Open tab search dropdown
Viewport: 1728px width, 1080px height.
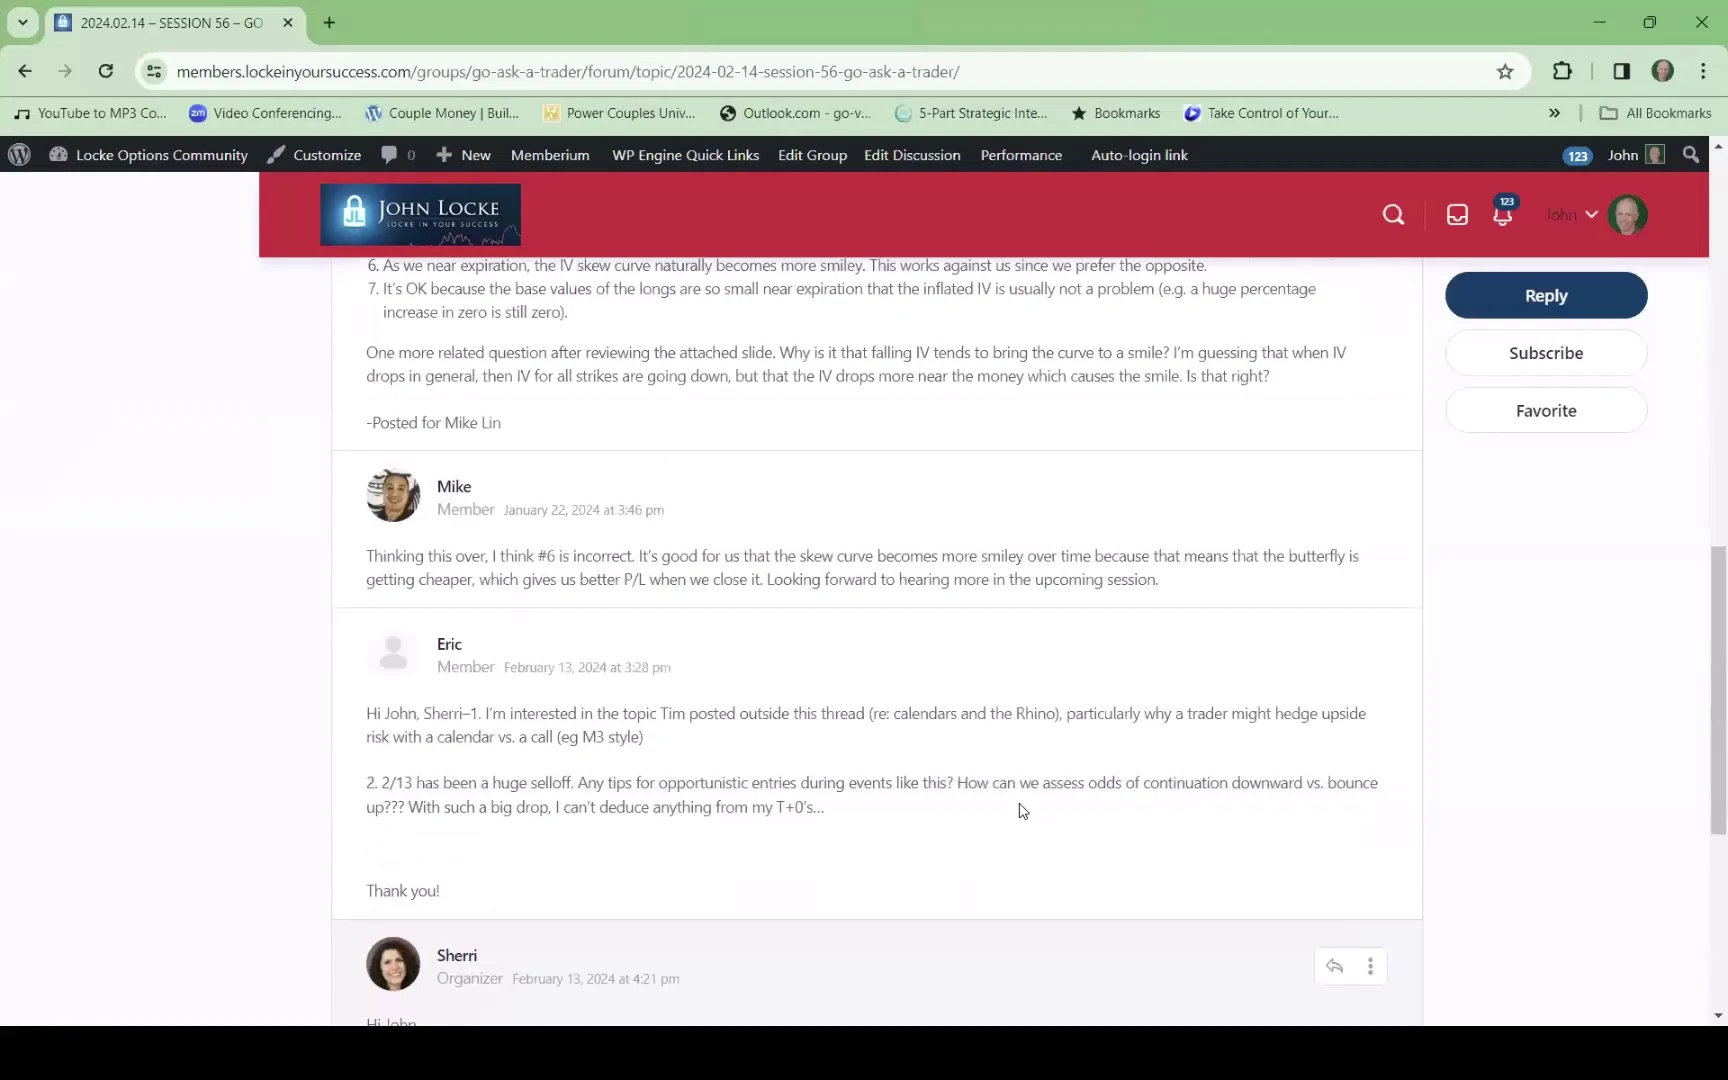(22, 22)
